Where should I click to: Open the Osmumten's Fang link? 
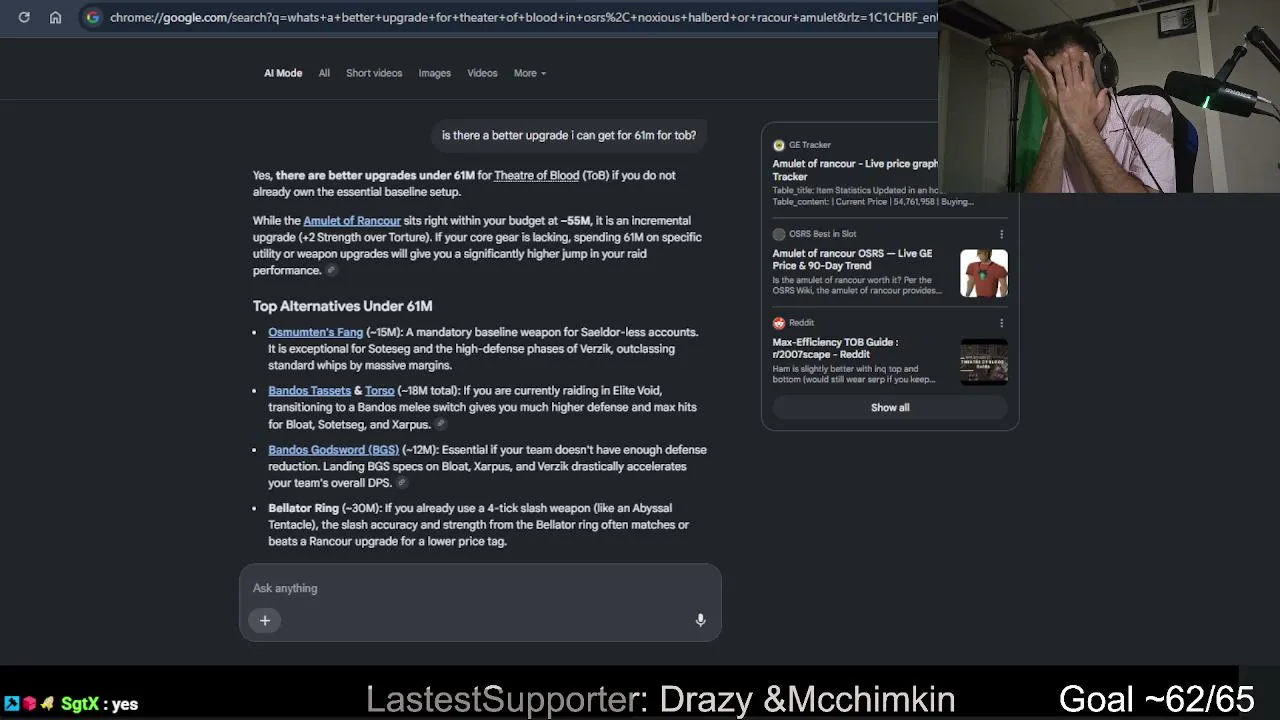315,332
